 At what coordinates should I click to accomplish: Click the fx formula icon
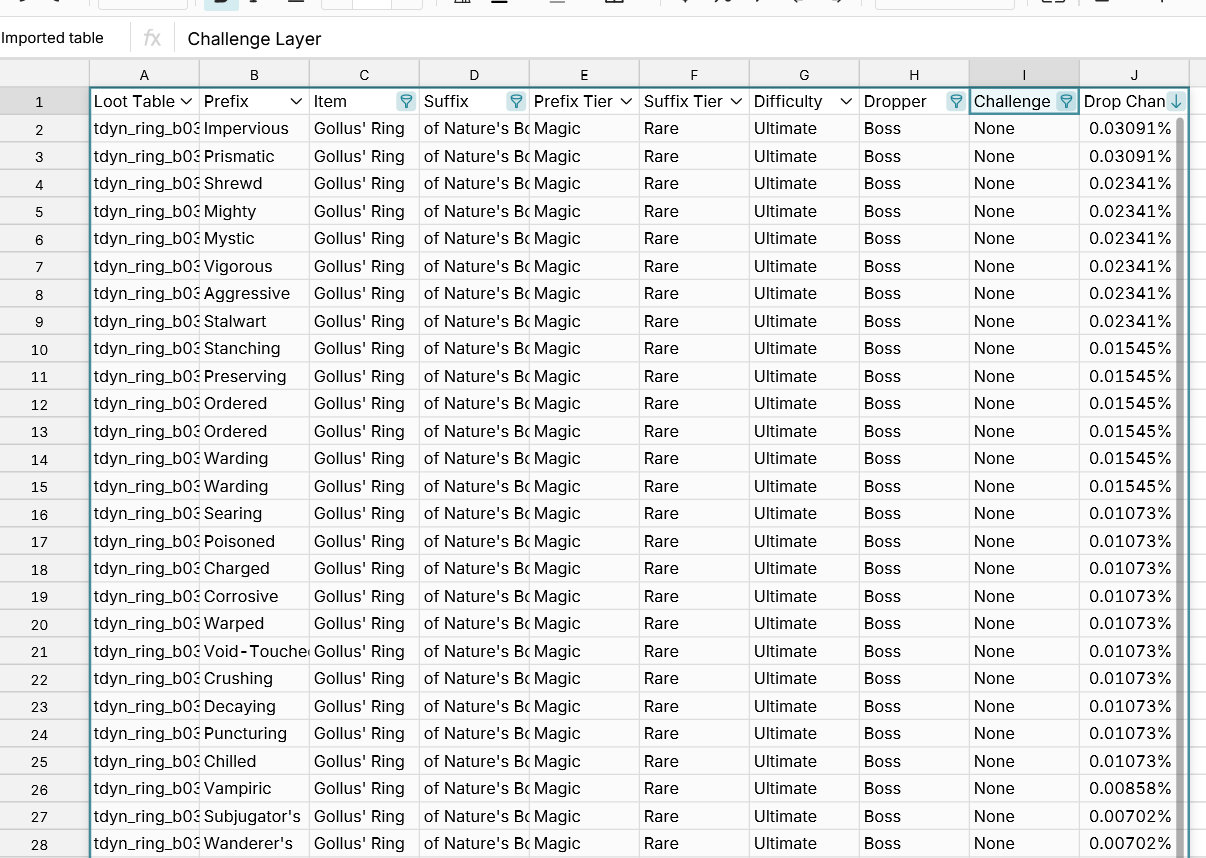coord(151,38)
